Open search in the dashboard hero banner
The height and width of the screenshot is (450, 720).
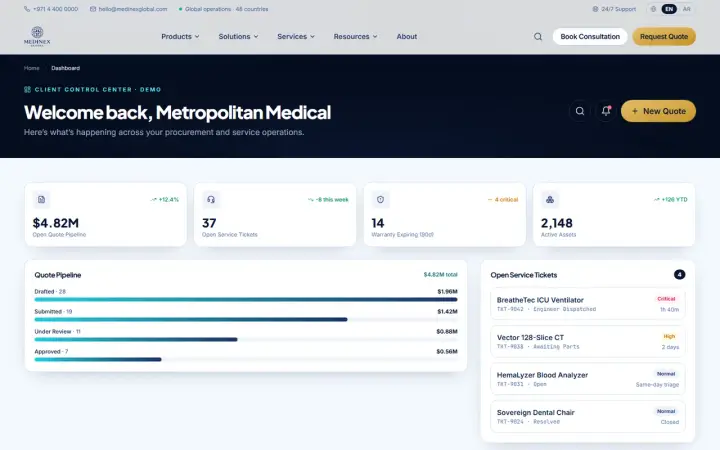click(x=580, y=111)
